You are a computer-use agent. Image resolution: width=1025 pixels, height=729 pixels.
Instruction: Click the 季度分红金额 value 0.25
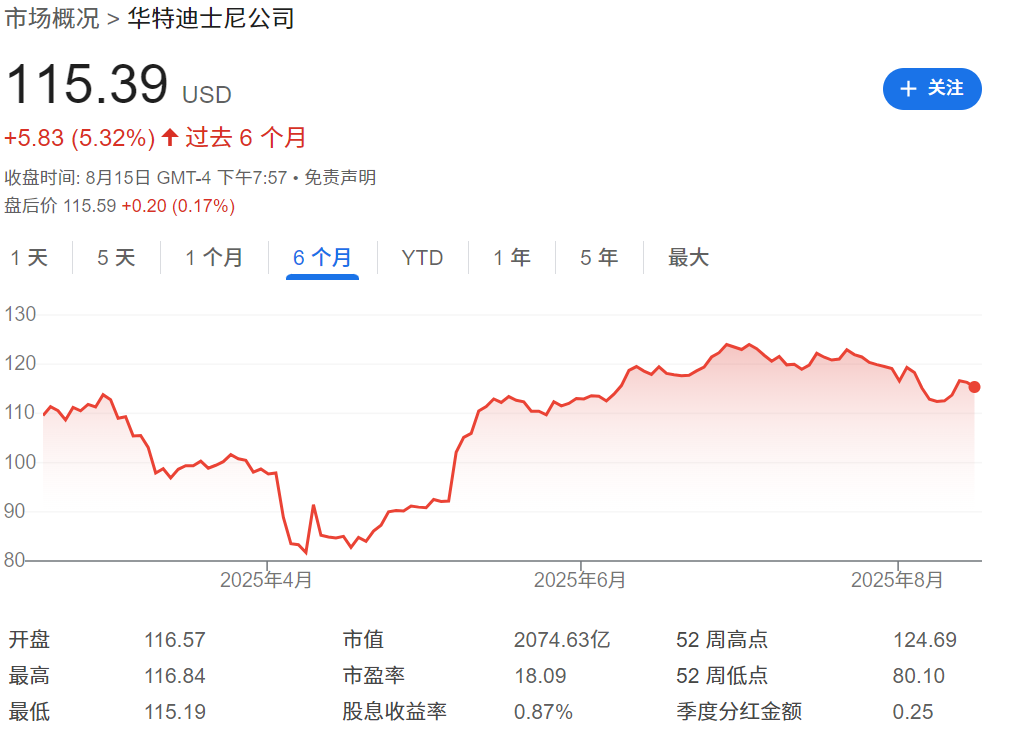point(913,711)
